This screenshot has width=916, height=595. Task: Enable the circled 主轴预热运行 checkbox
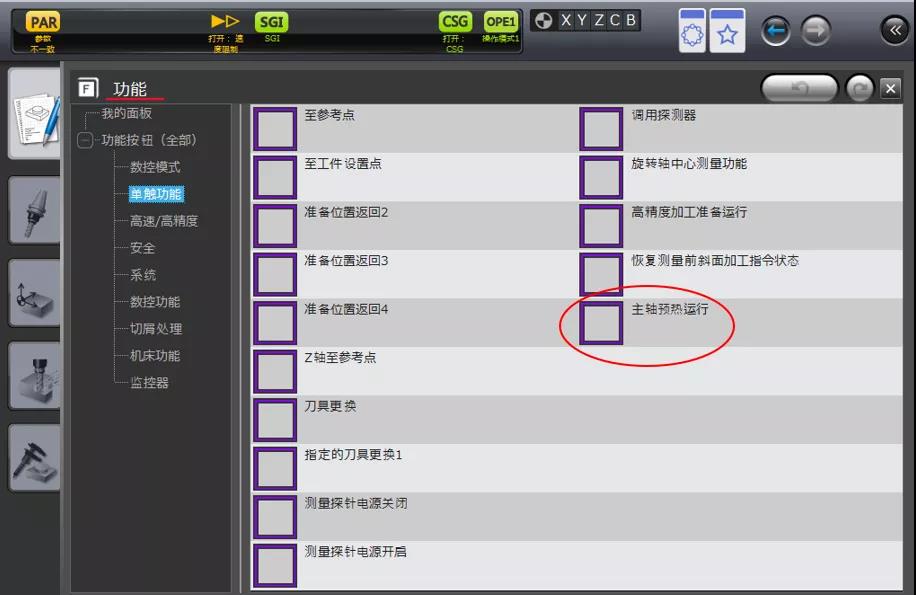click(x=600, y=325)
